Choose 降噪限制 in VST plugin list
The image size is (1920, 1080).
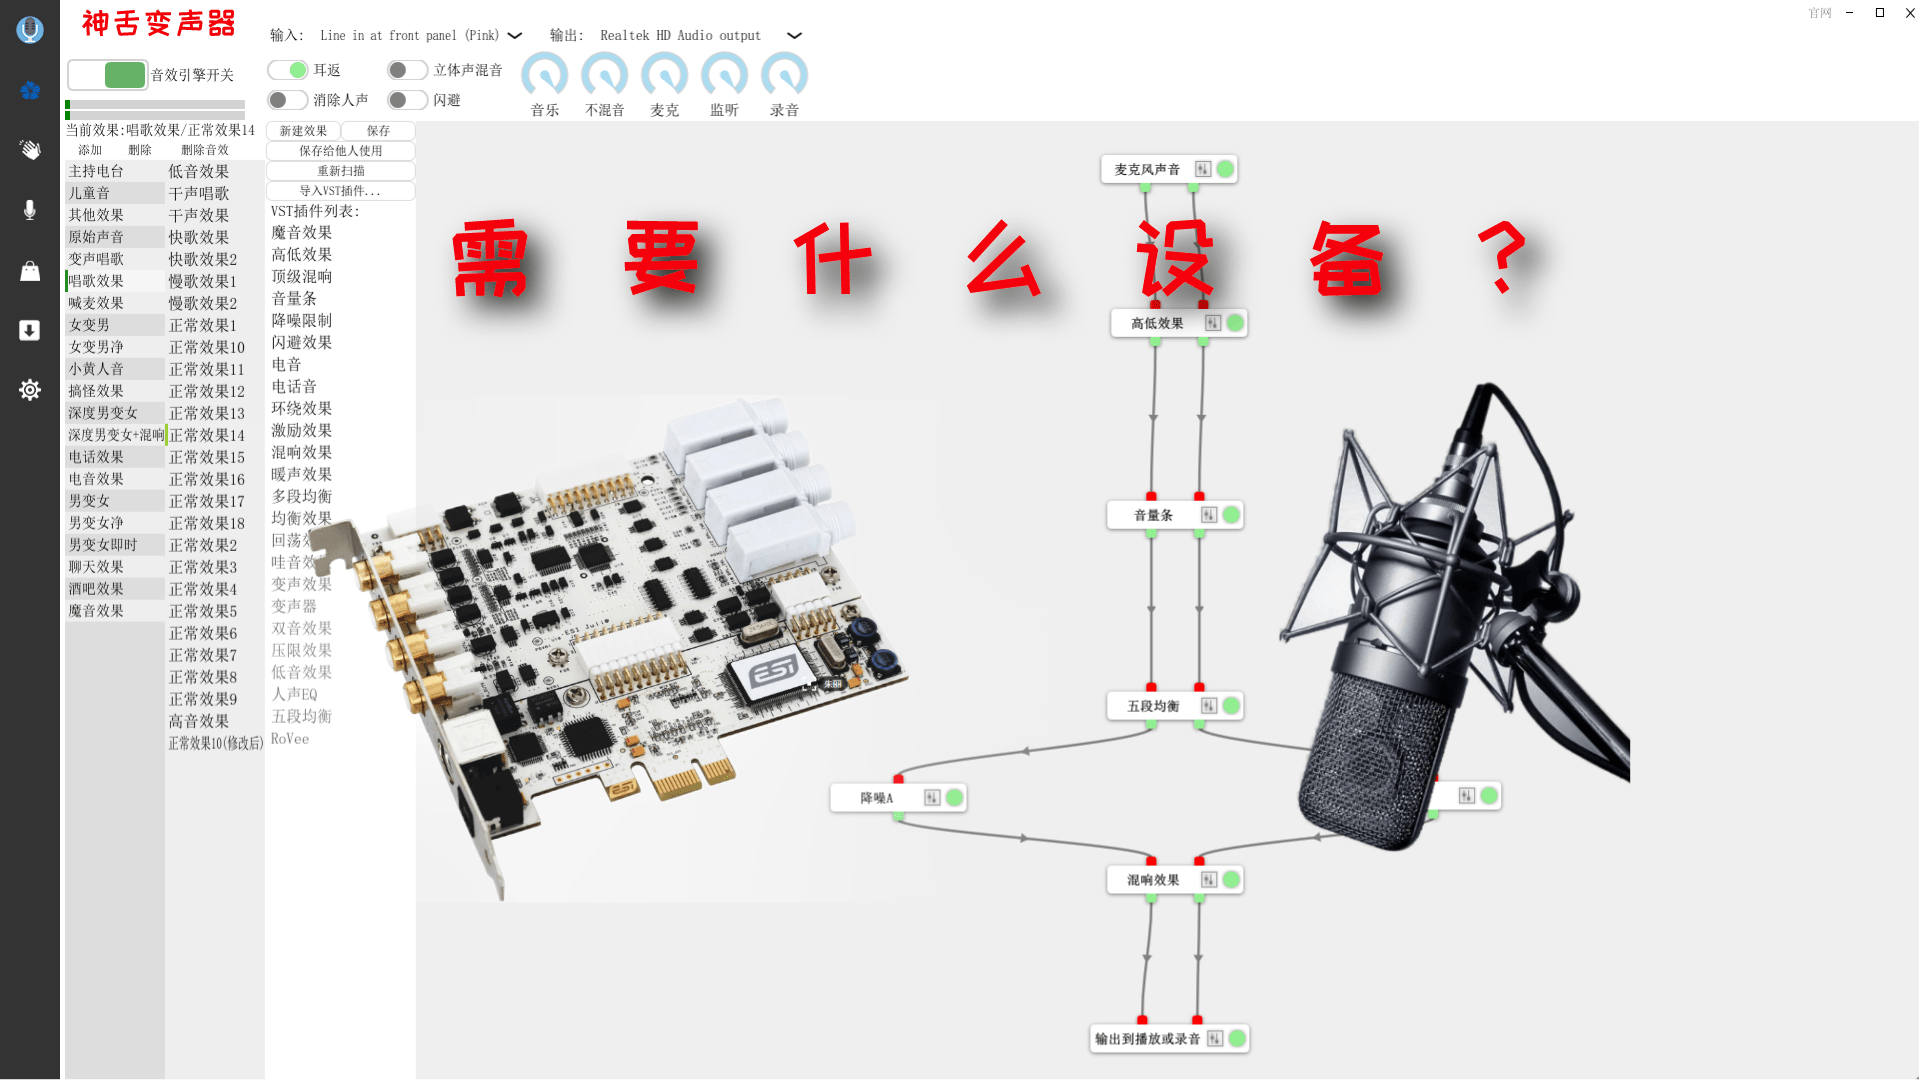coord(302,321)
